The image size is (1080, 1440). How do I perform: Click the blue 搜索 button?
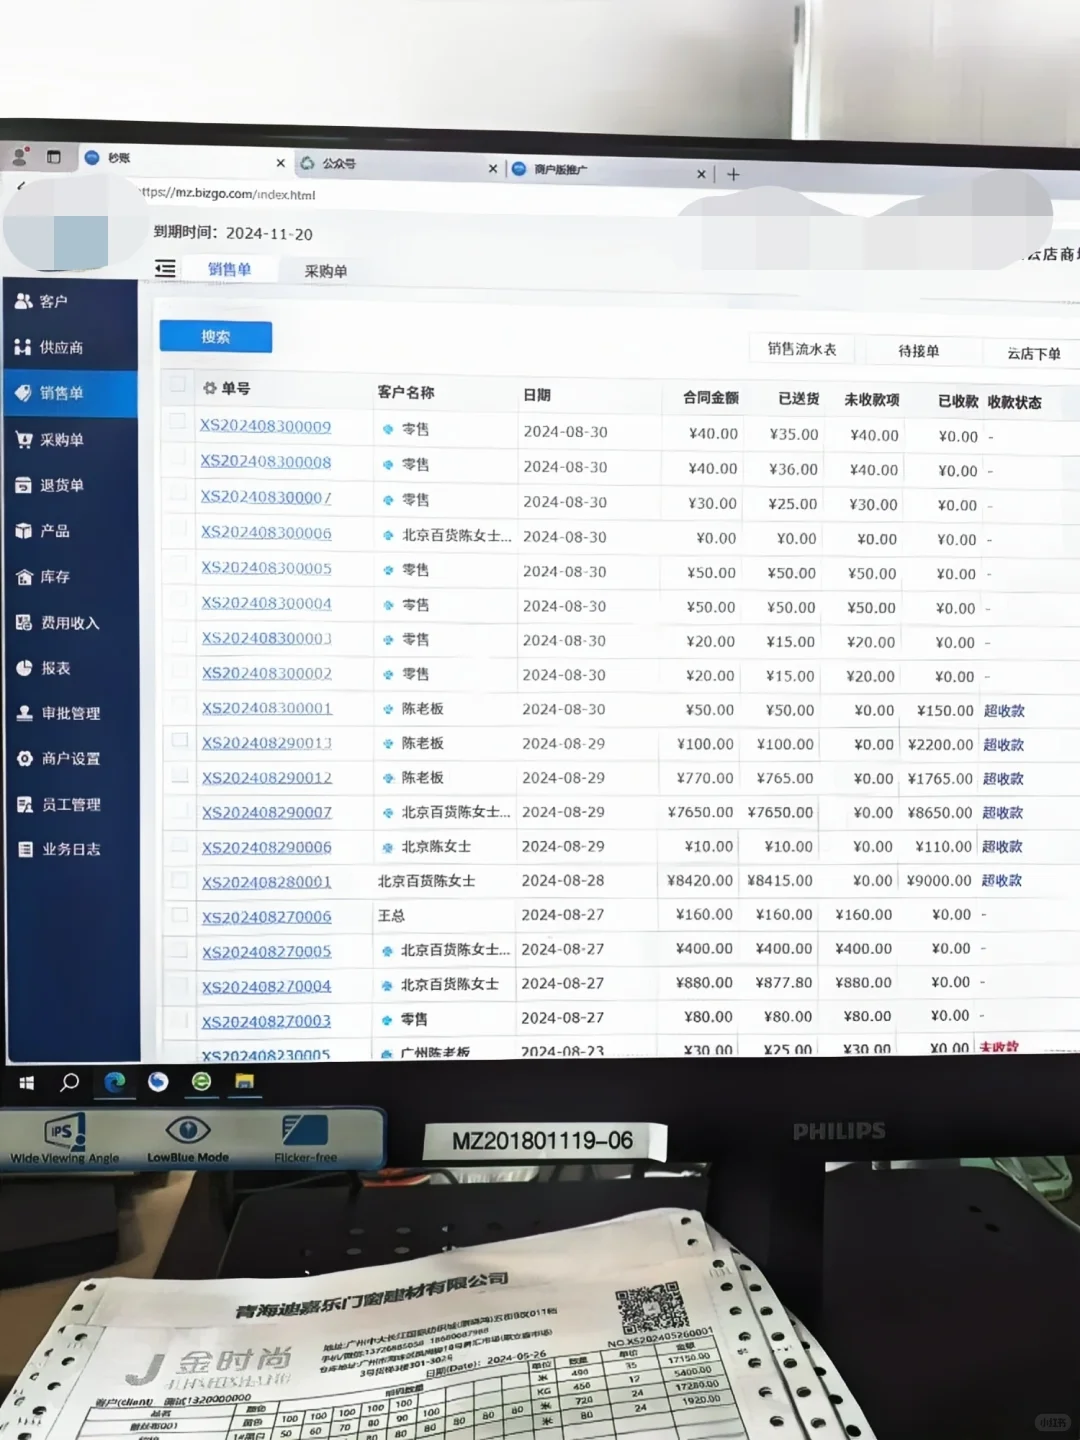[x=216, y=337]
